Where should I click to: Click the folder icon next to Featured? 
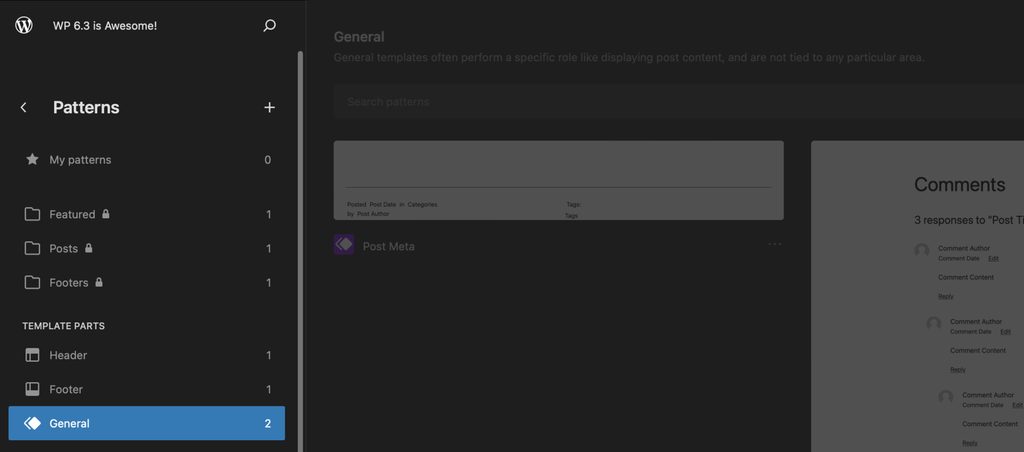(32, 214)
